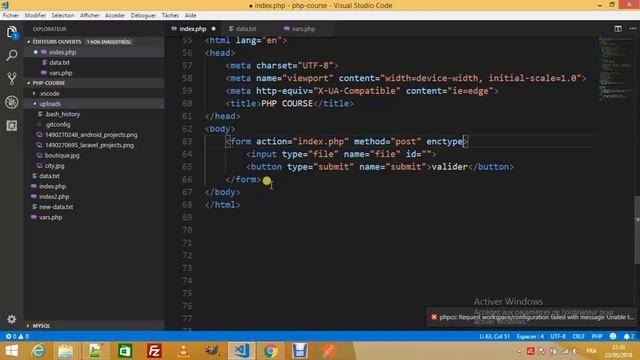Select the index.php editor tab
The image size is (640, 360).
click(x=193, y=29)
